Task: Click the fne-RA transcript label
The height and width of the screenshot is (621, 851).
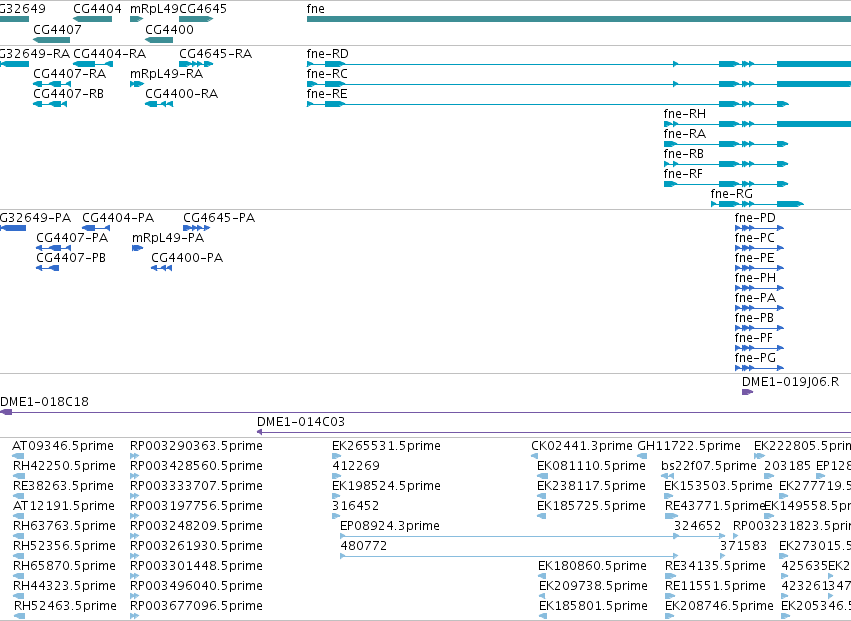Action: tap(685, 134)
